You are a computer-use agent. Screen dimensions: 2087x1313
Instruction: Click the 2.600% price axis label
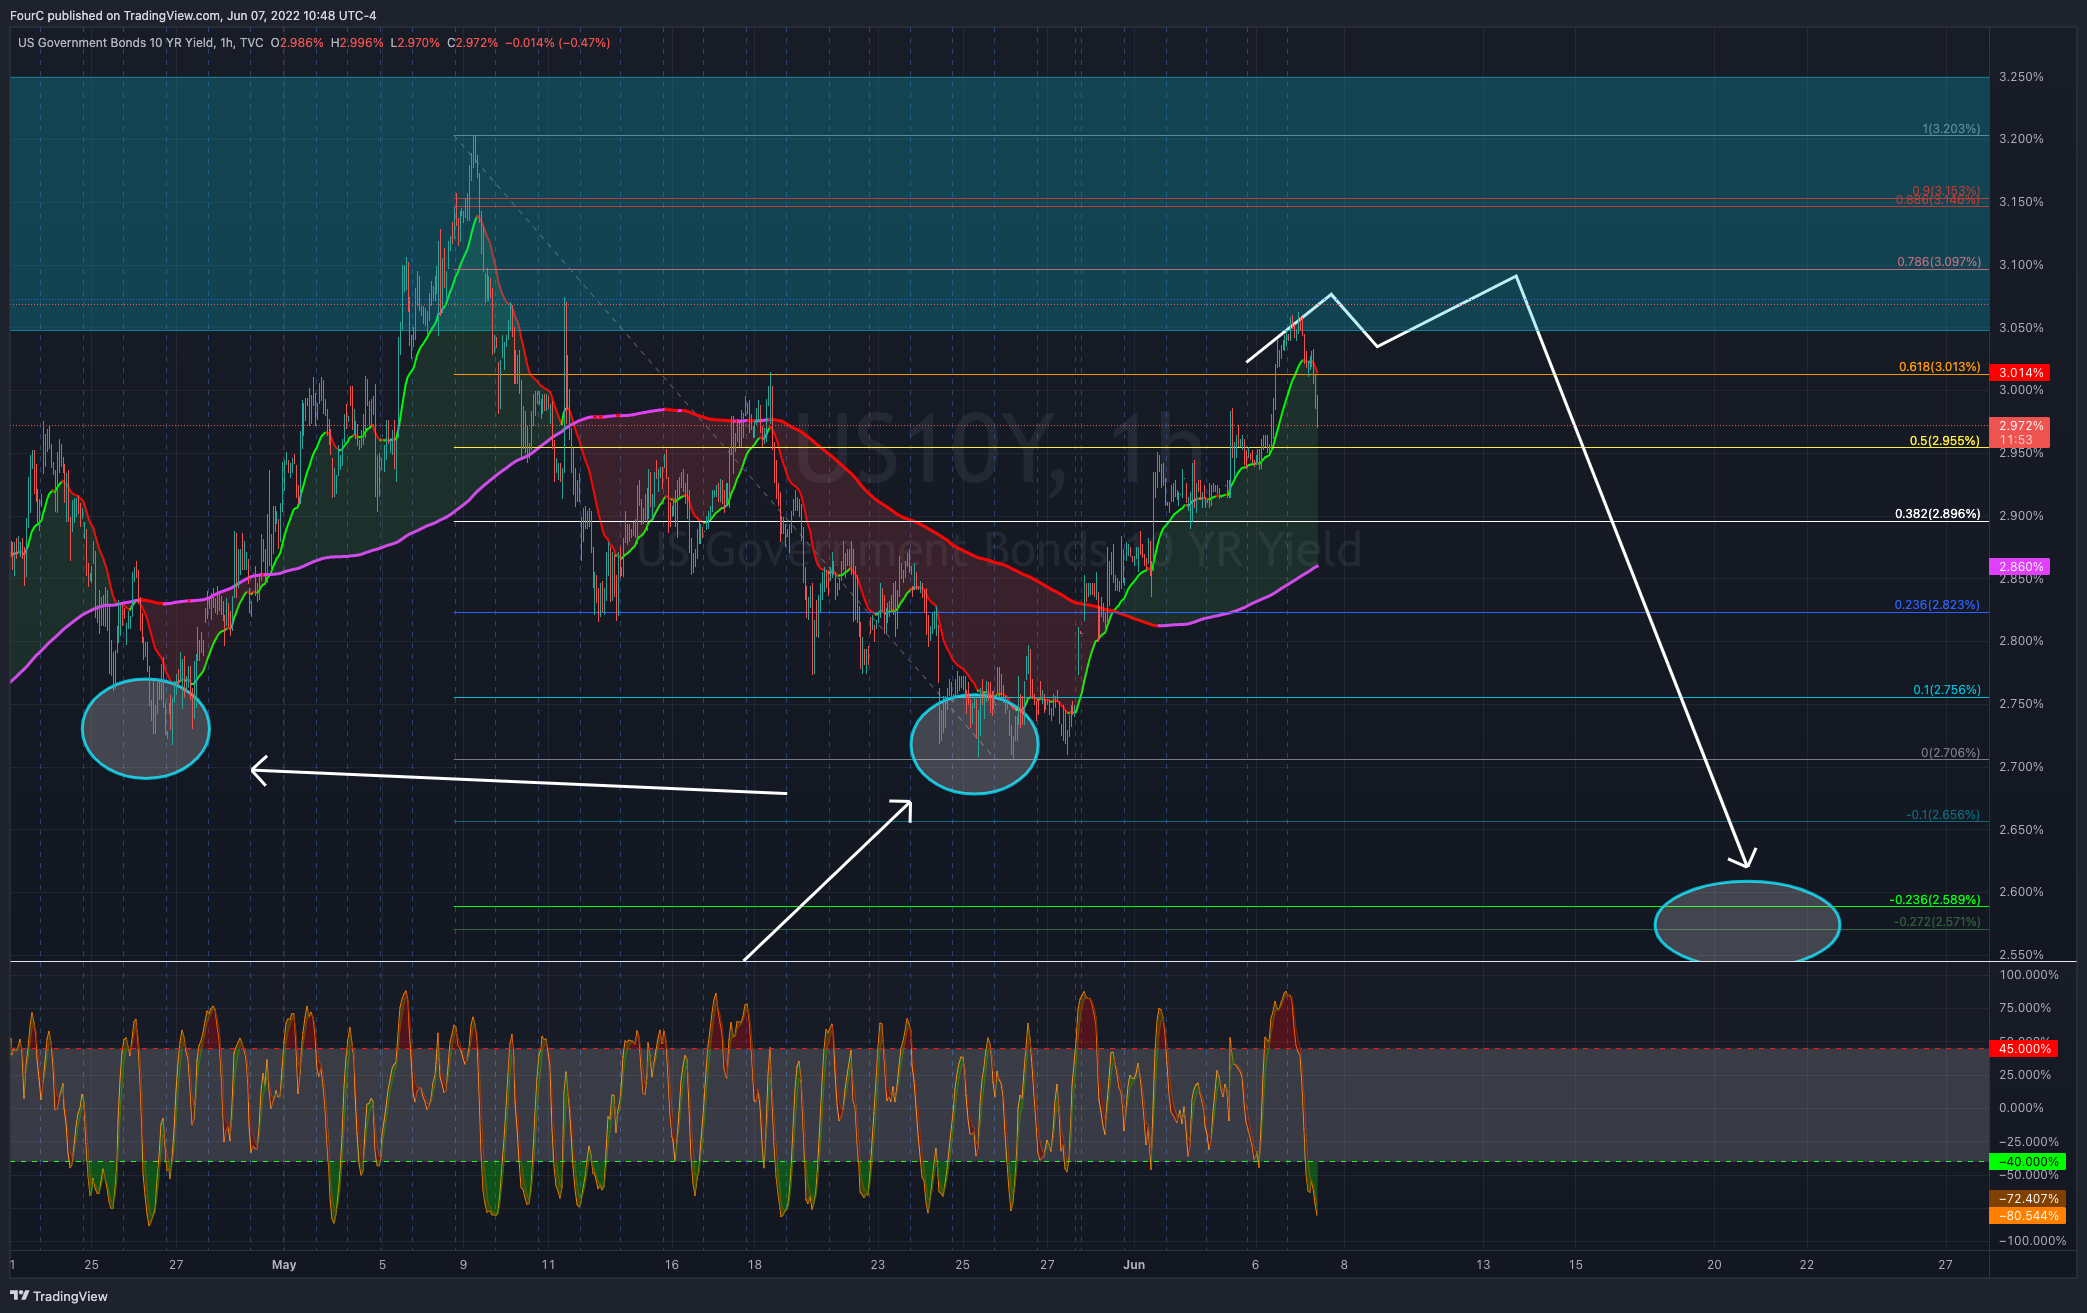2021,892
